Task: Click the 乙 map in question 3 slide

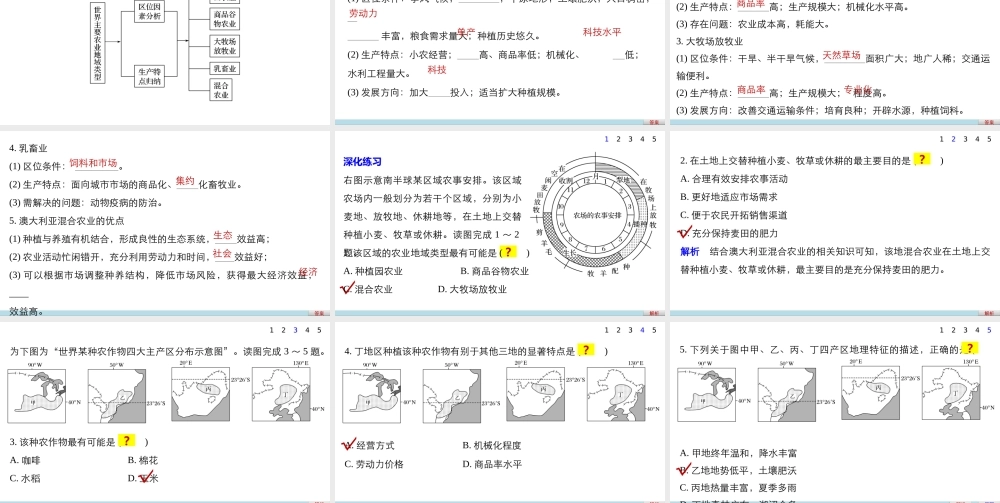Action: tap(117, 396)
